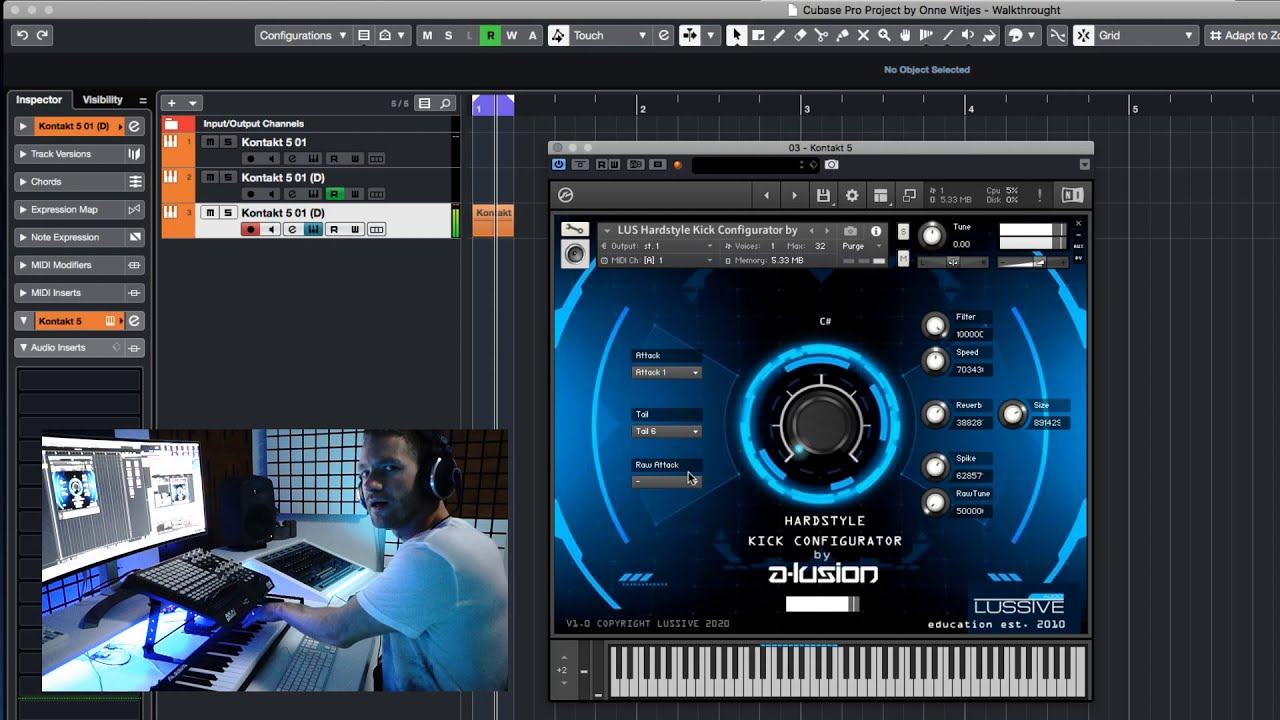
Task: Open the Raw Attack dropdown
Action: coord(667,481)
